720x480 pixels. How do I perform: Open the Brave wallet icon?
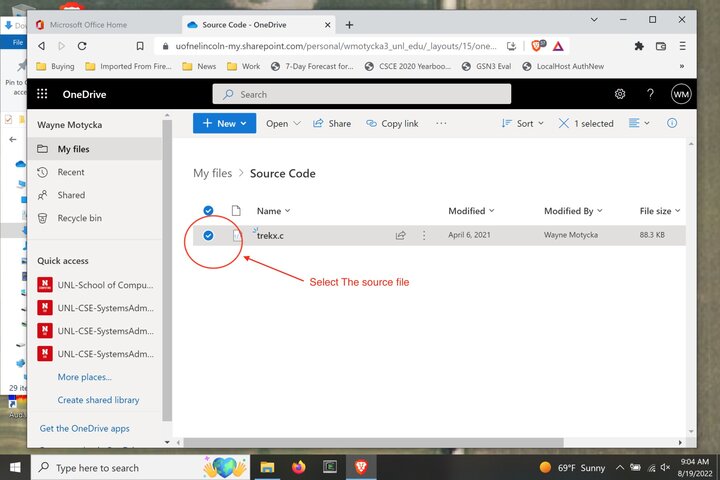tap(661, 46)
